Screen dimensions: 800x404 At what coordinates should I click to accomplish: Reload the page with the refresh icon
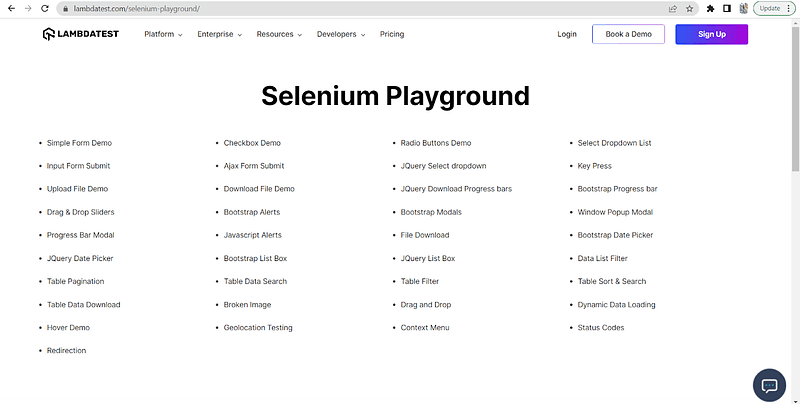click(44, 9)
